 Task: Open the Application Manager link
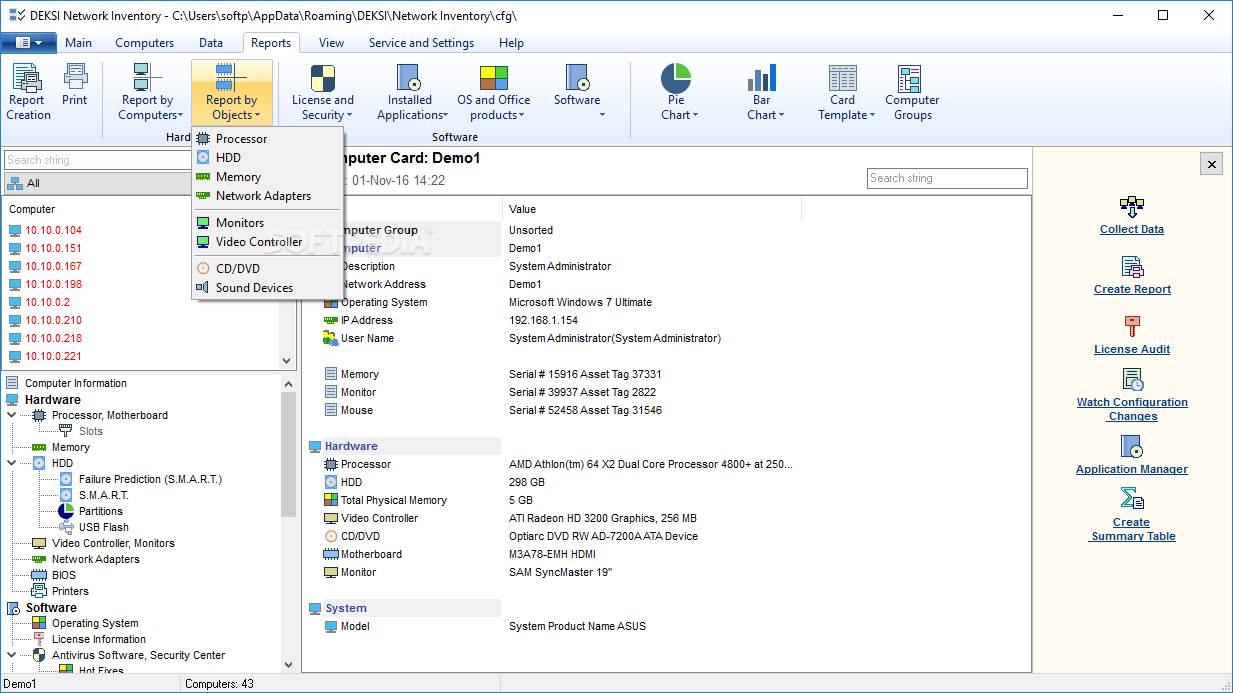click(1132, 469)
